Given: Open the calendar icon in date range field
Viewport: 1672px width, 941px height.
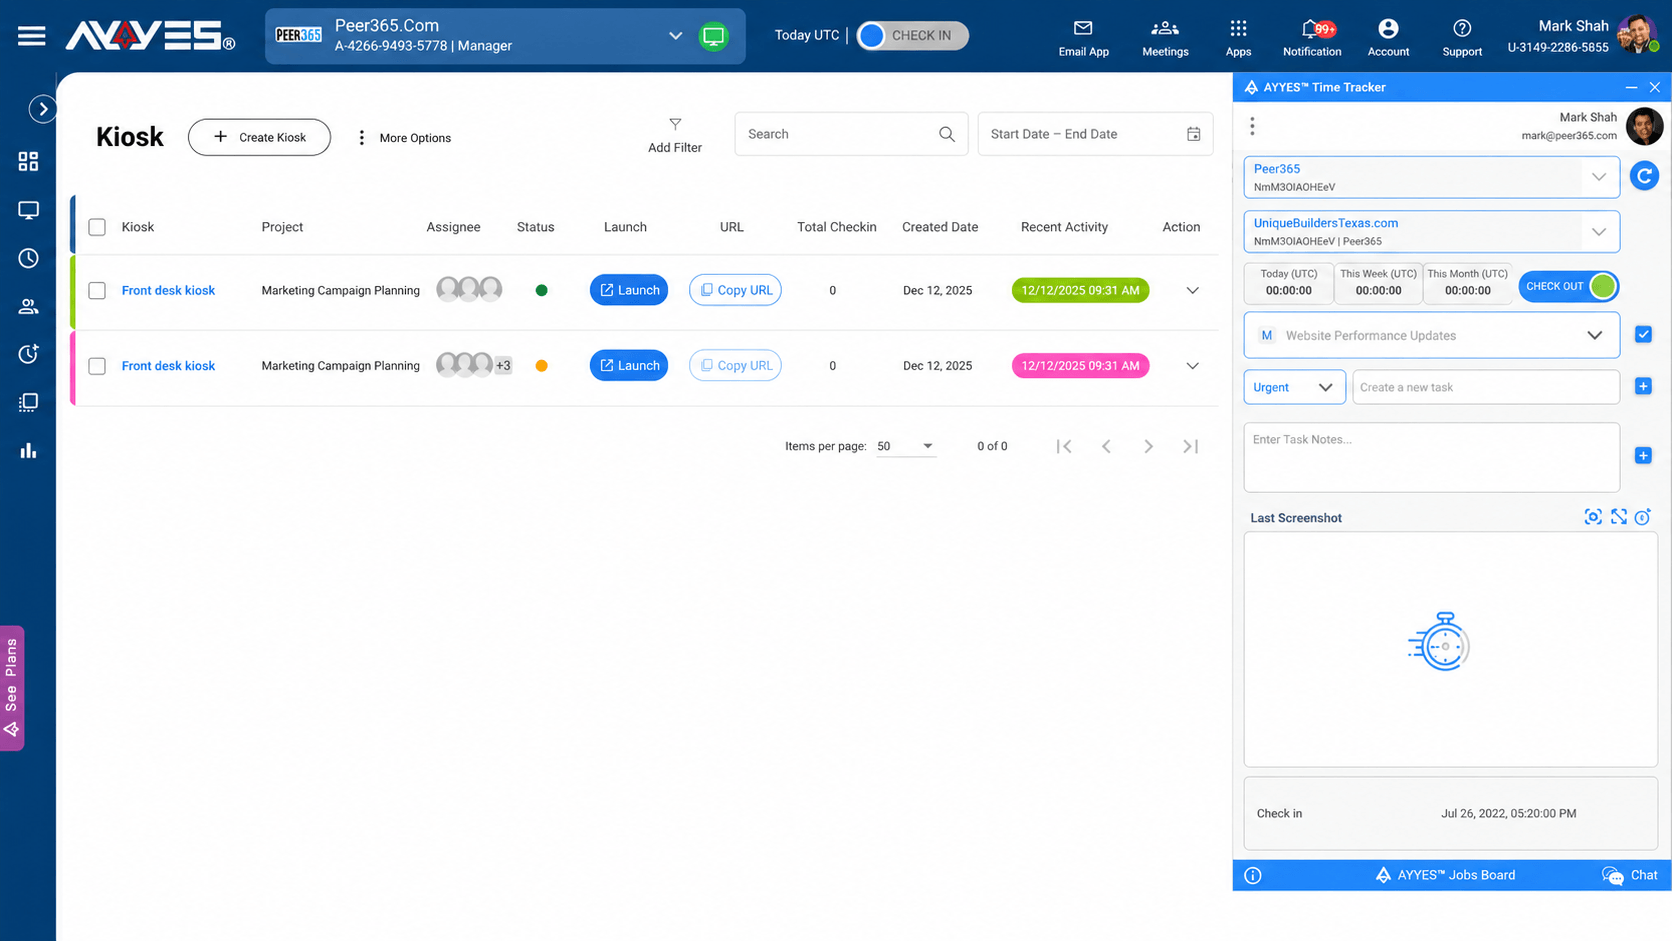Looking at the screenshot, I should point(1193,134).
